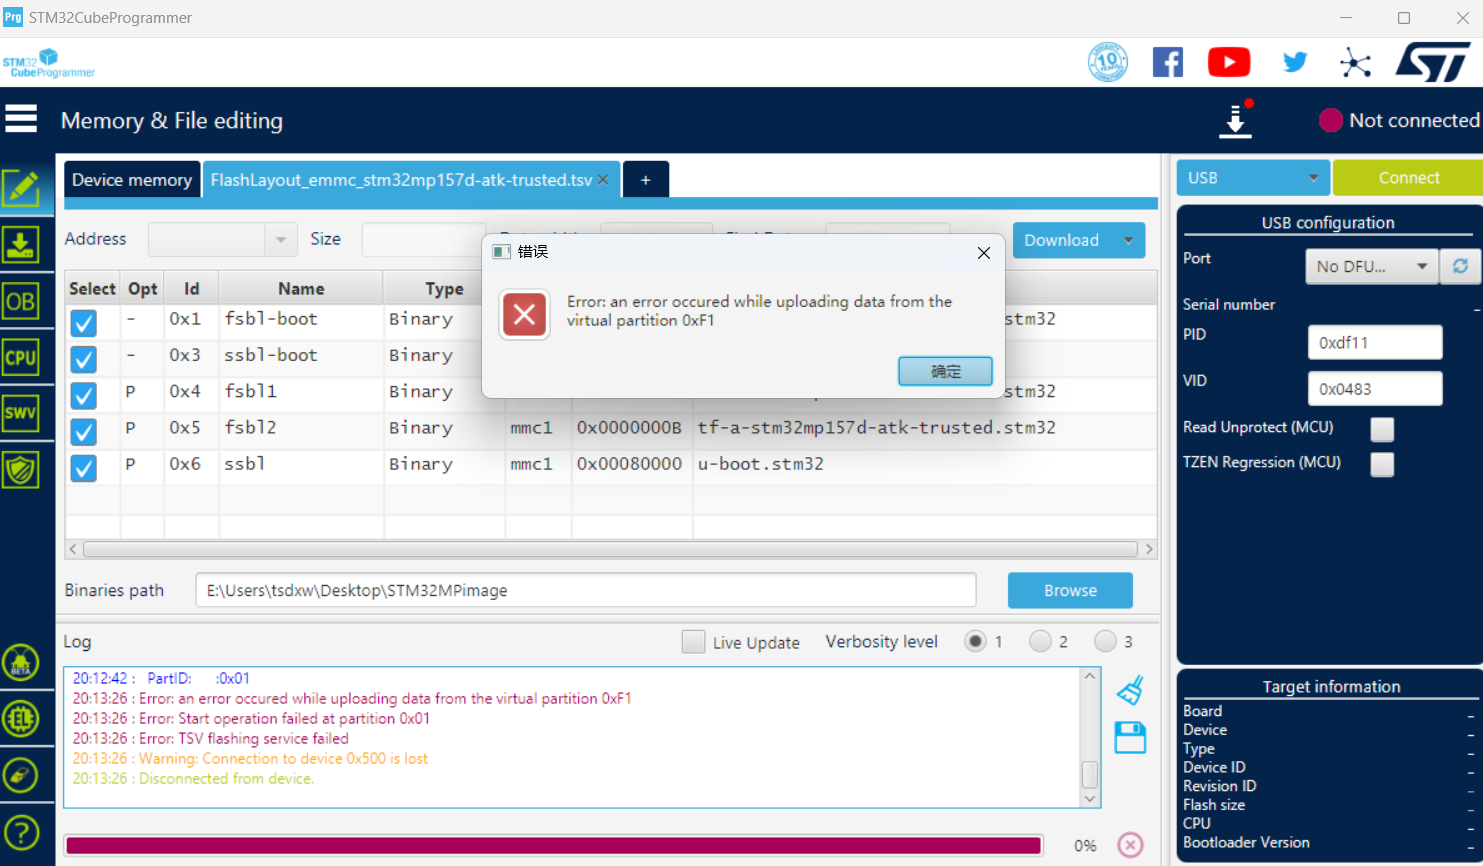Click the 10 years anniversary badge icon
The height and width of the screenshot is (866, 1483).
pyautogui.click(x=1108, y=62)
